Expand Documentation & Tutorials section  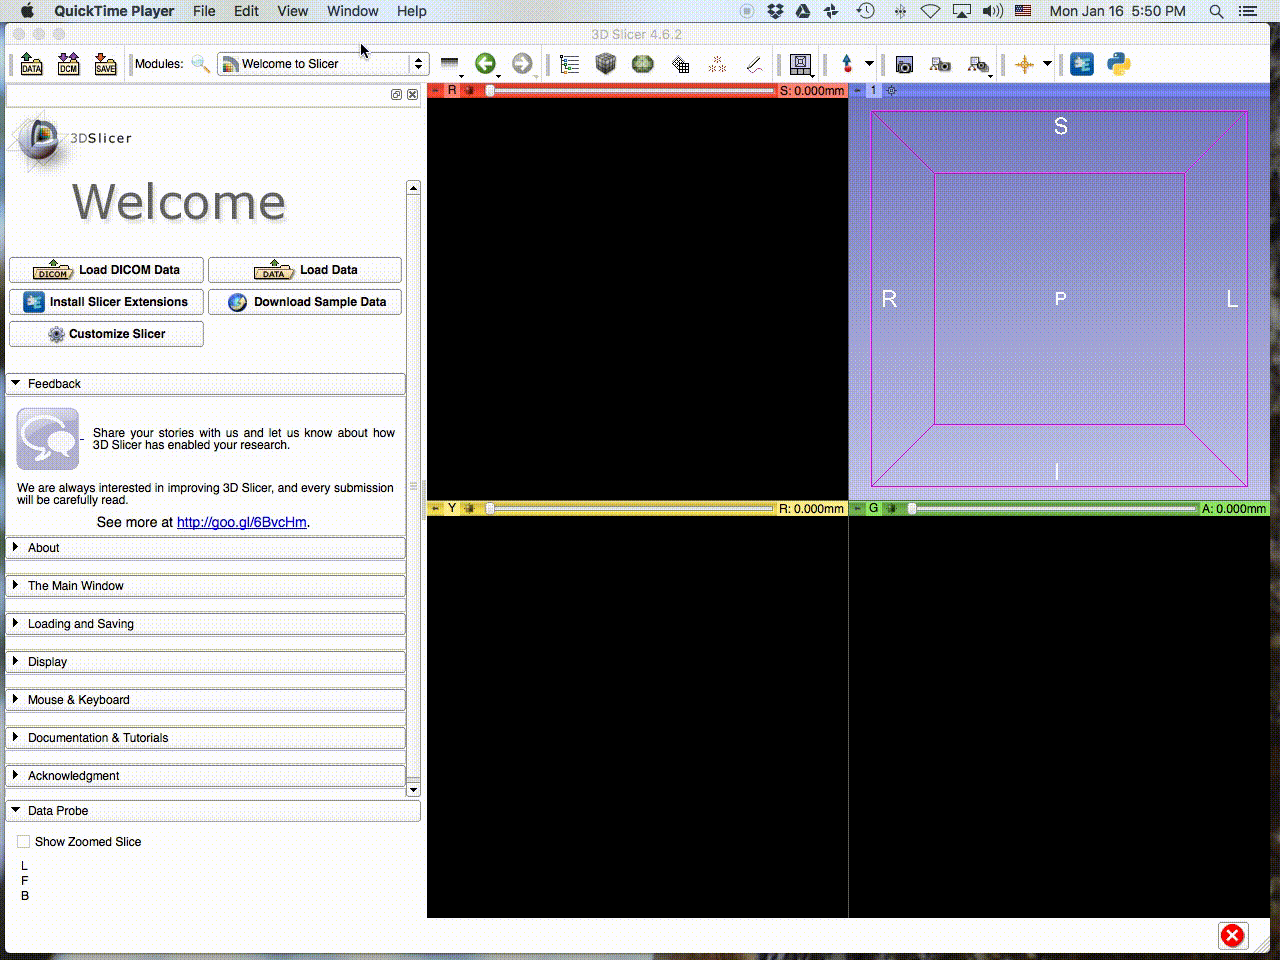point(206,738)
